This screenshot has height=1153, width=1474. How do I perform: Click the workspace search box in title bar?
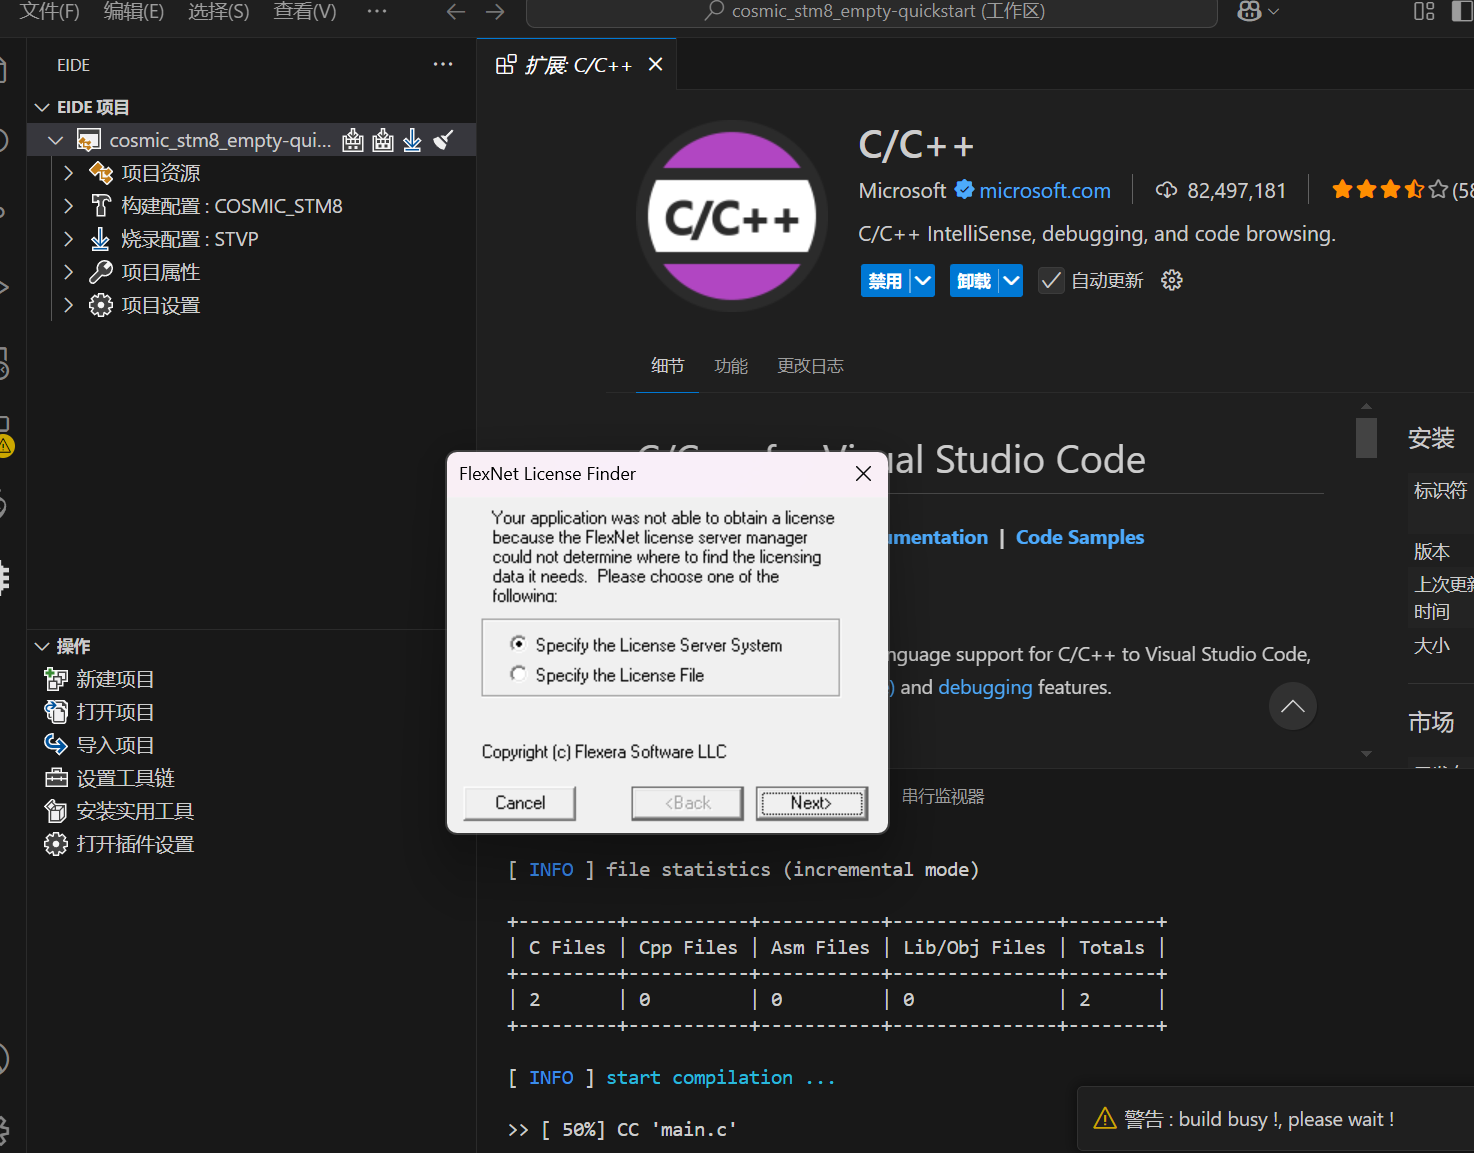[x=871, y=12]
